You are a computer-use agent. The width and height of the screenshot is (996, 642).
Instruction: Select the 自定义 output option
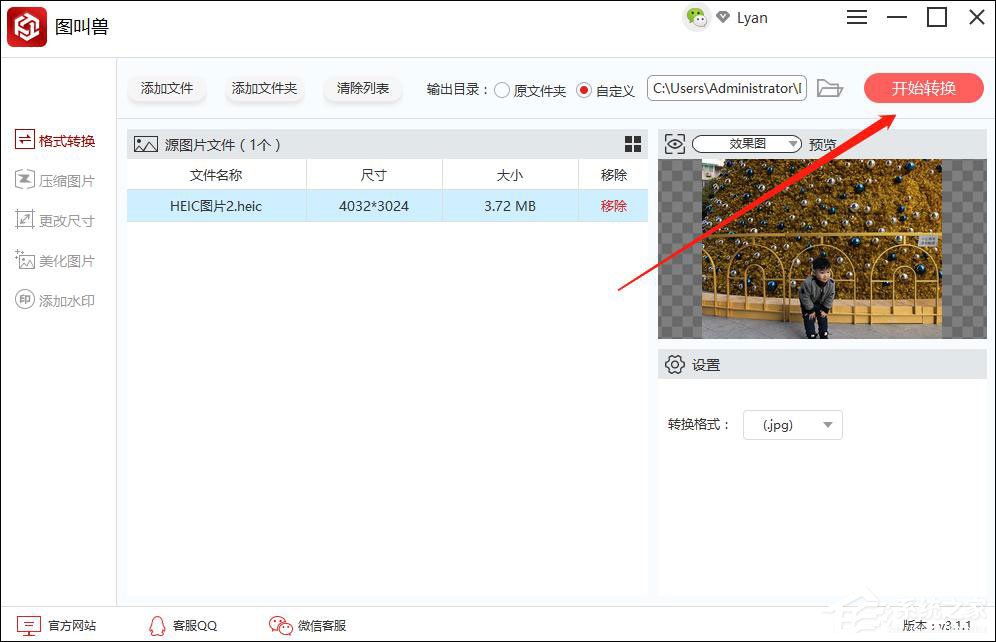(583, 88)
